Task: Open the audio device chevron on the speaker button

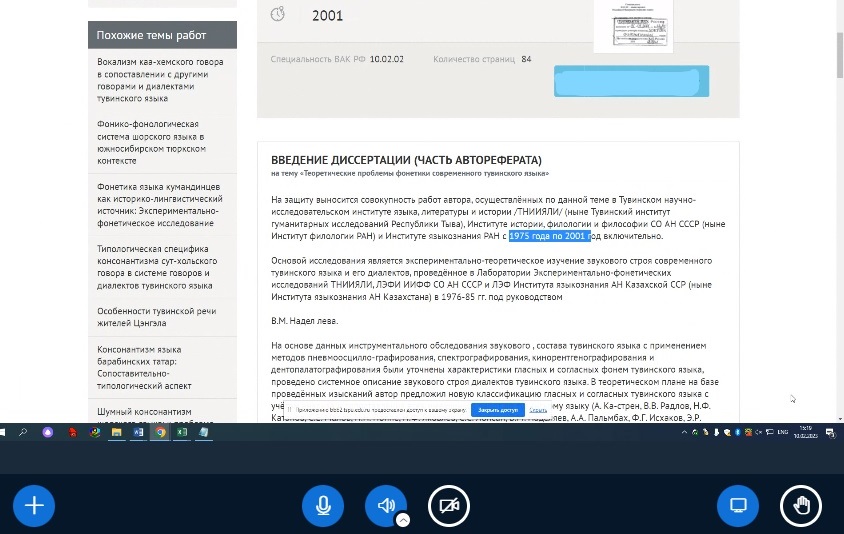Action: click(x=403, y=520)
